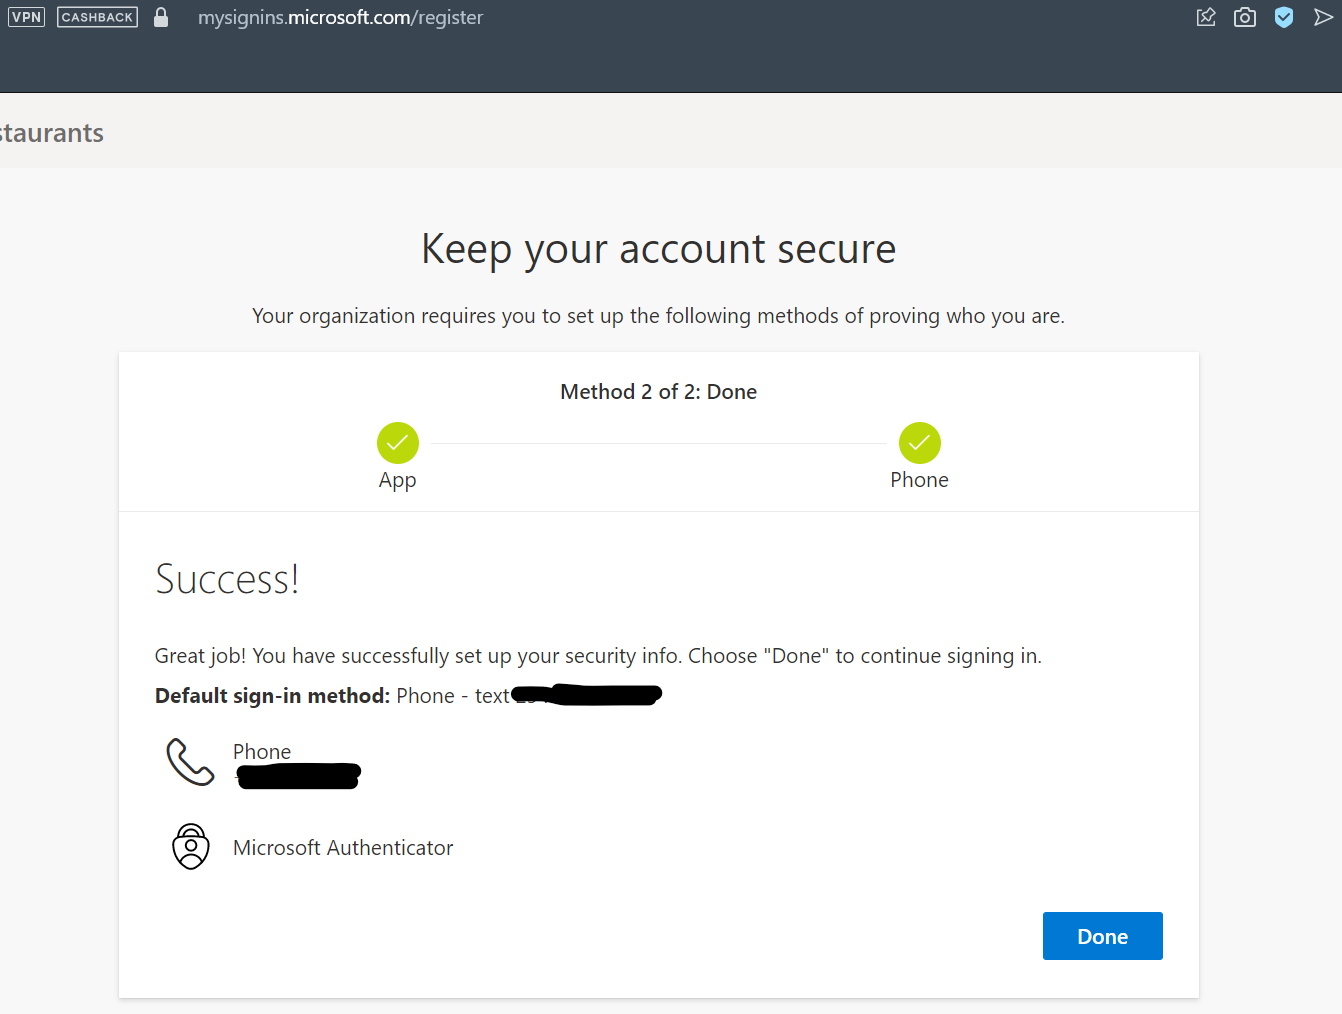Click the edit page pencil icon

[x=1206, y=17]
